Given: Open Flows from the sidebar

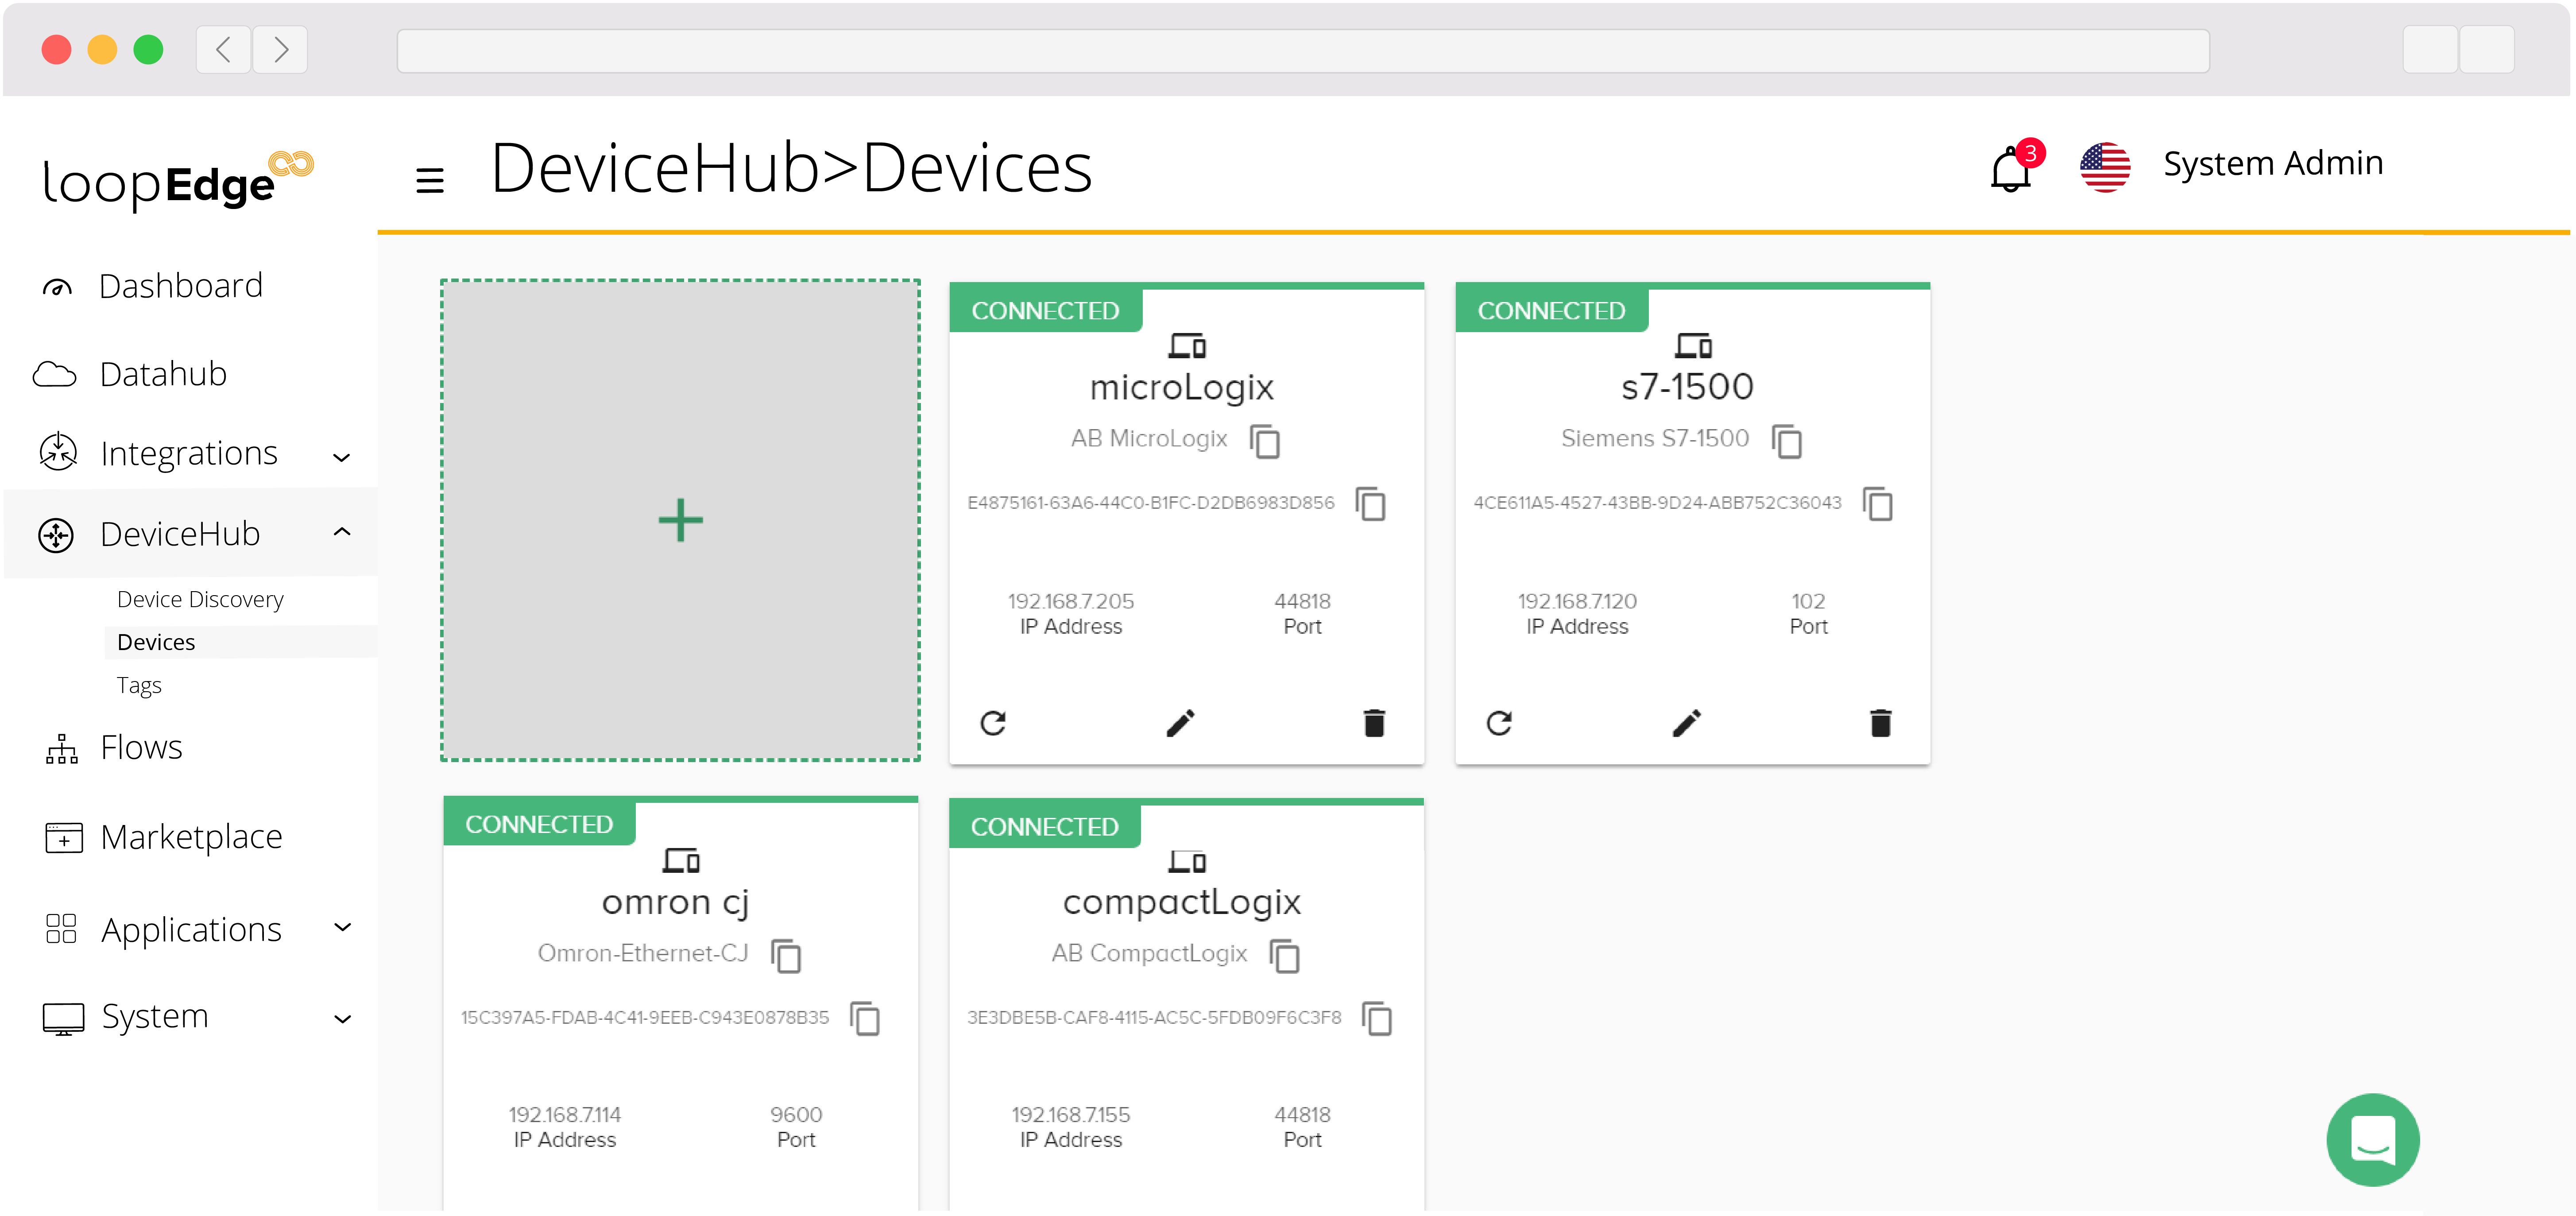Looking at the screenshot, I should pos(142,748).
